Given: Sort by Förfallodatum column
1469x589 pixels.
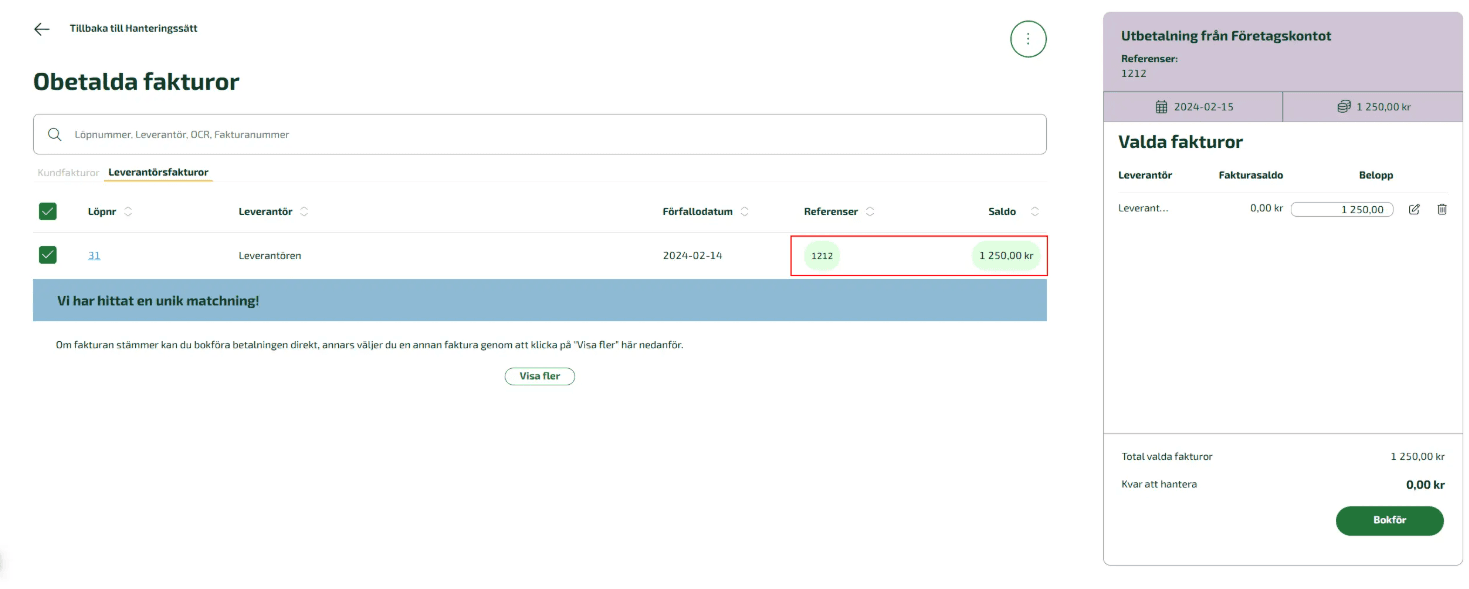Looking at the screenshot, I should 745,212.
